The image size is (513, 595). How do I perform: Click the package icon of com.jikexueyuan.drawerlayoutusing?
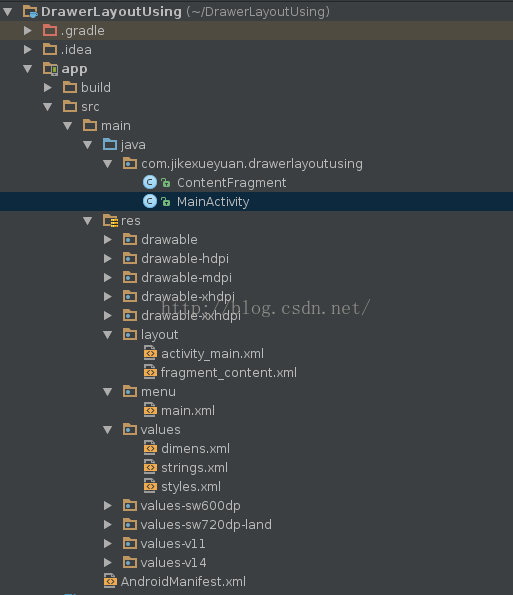click(130, 164)
